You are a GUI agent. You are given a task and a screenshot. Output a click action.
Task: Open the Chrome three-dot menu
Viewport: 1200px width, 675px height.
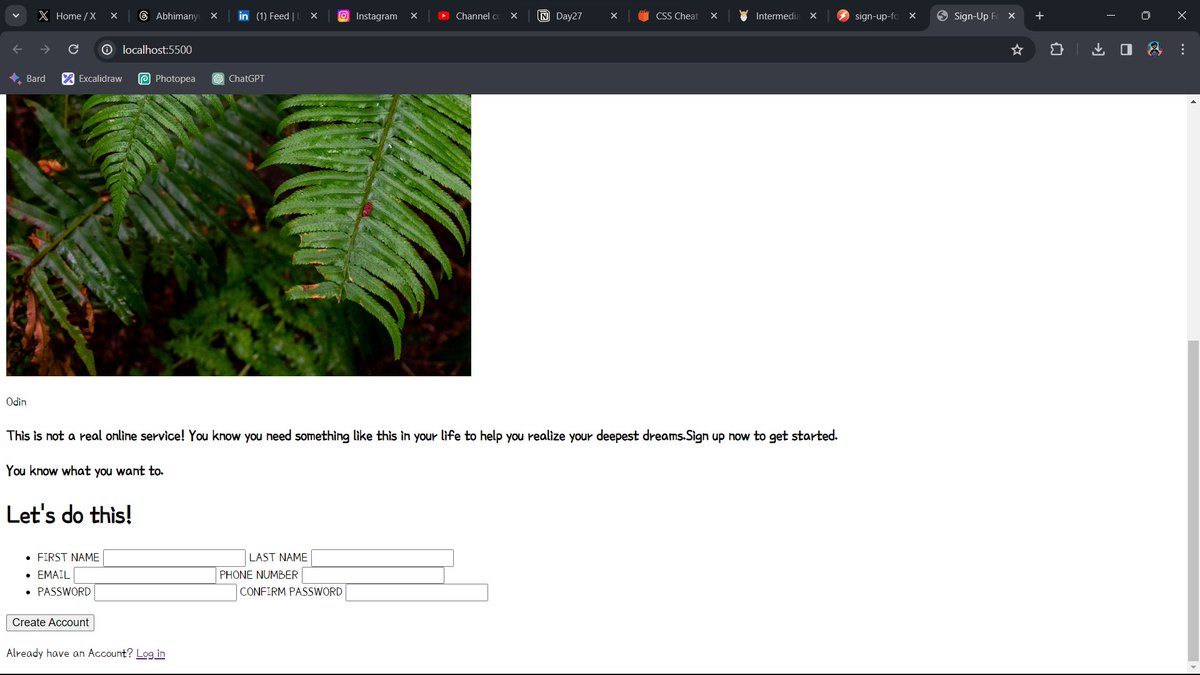(1182, 49)
